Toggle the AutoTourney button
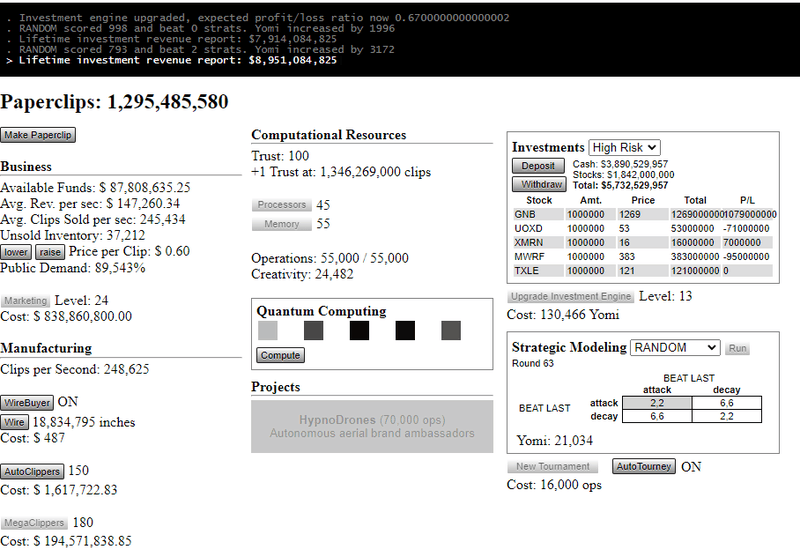The width and height of the screenshot is (800, 557). point(643,466)
